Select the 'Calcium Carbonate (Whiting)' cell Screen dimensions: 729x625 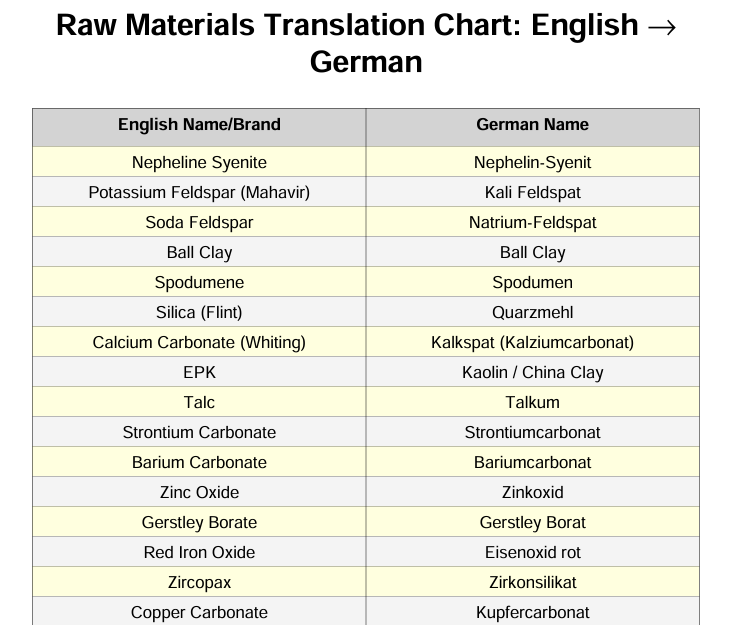click(x=199, y=342)
